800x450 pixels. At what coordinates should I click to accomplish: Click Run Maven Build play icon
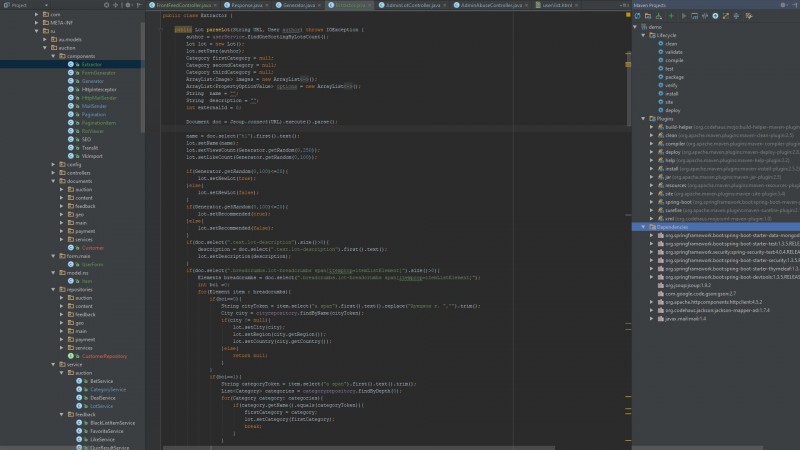click(x=684, y=16)
